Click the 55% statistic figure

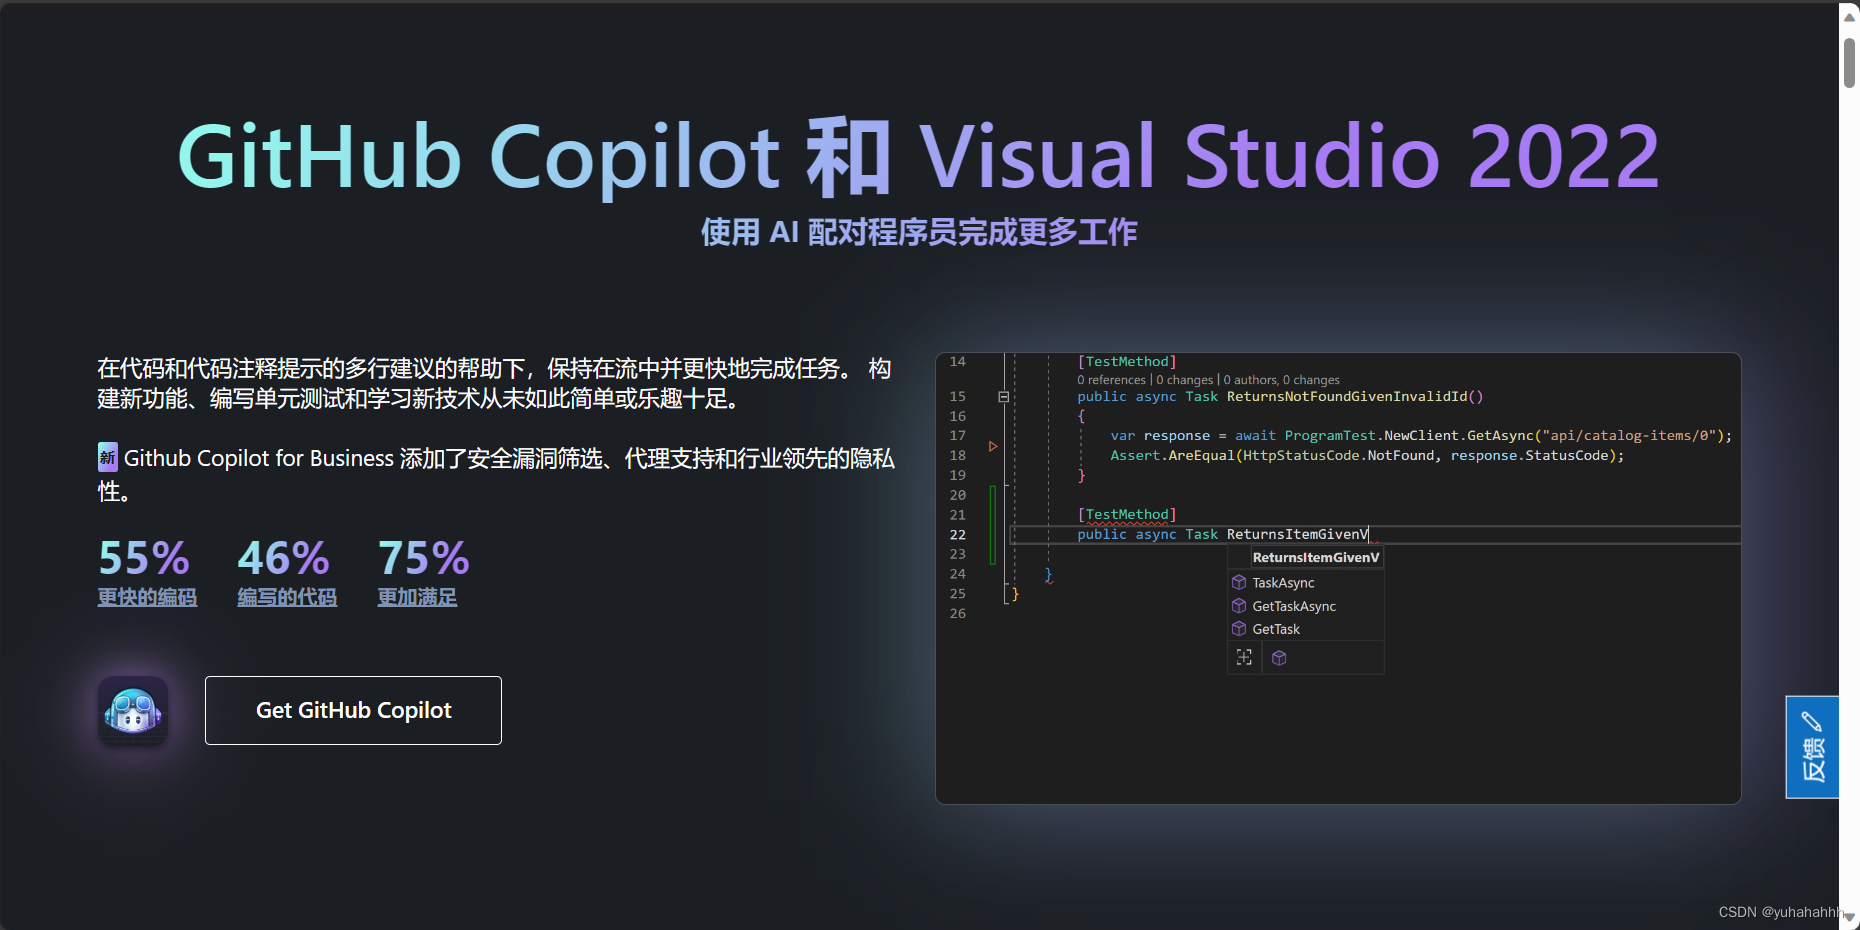click(x=144, y=558)
